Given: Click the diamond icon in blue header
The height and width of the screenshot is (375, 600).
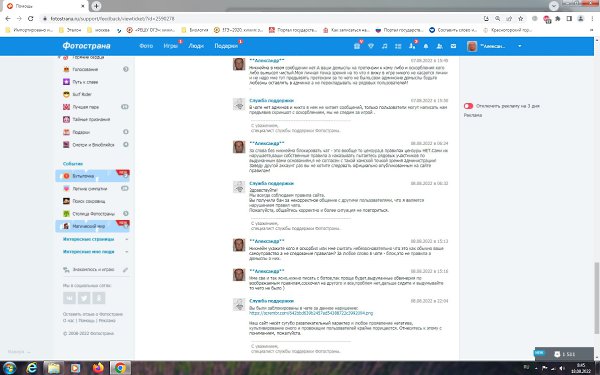Looking at the screenshot, I should coord(370,46).
